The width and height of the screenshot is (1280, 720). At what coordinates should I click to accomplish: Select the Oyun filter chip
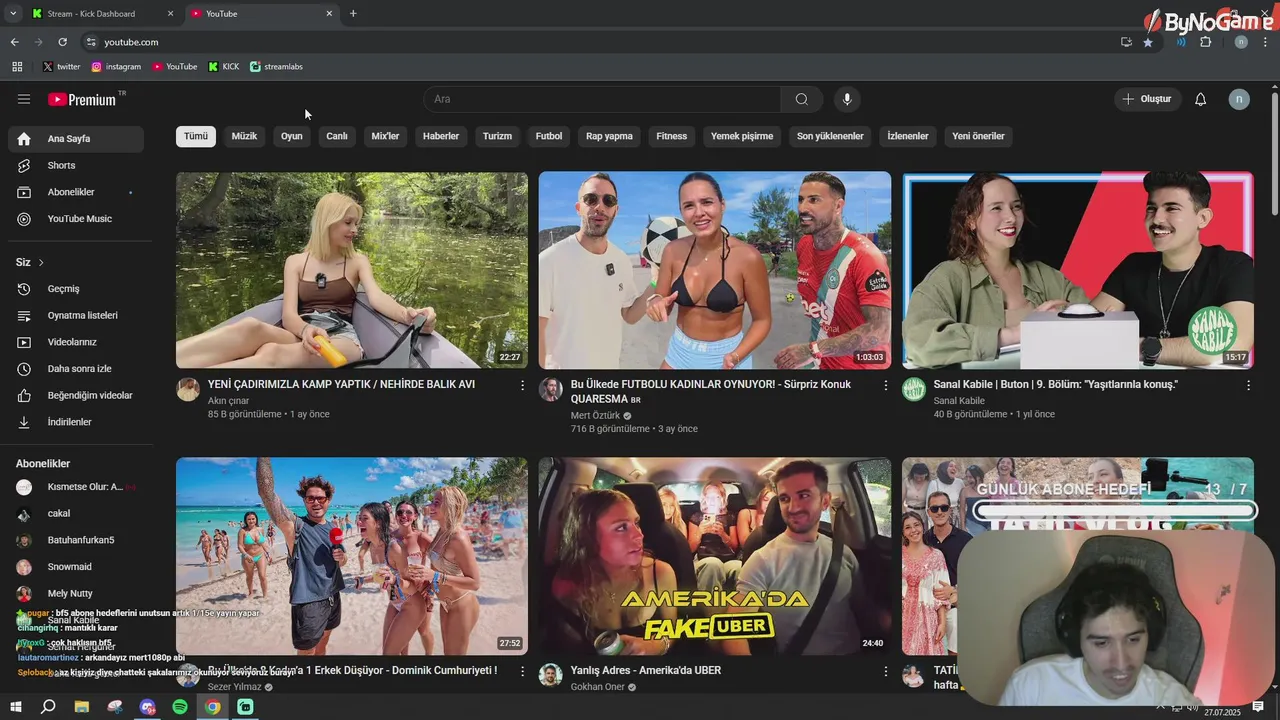292,136
